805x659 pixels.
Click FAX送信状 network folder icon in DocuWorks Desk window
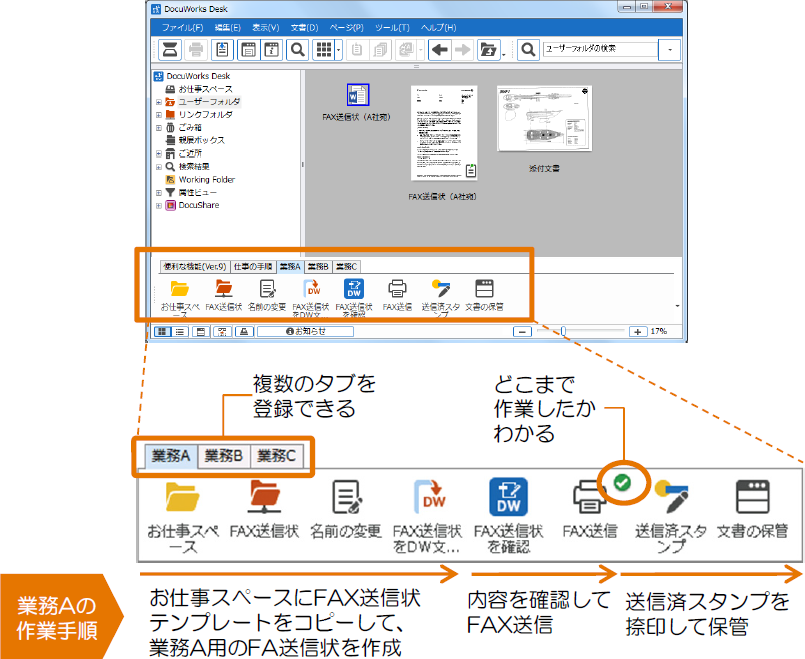(x=223, y=288)
